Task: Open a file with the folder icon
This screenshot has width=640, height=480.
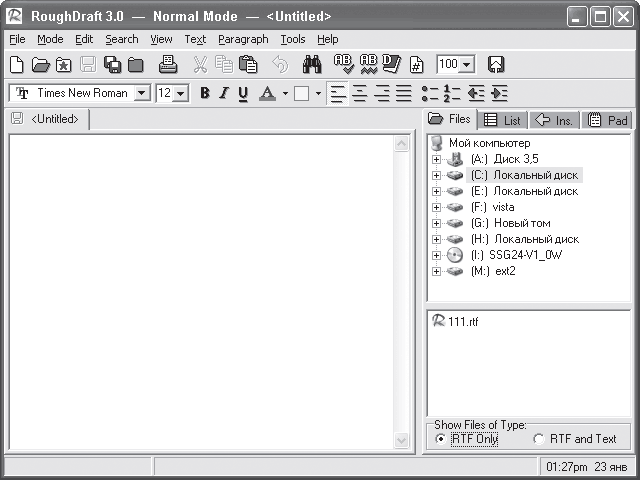Action: coord(40,64)
